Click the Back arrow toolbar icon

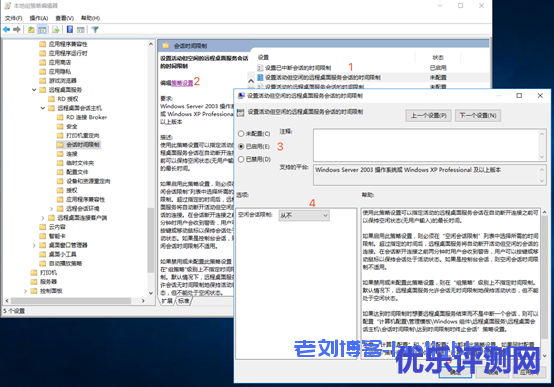[x=6, y=30]
